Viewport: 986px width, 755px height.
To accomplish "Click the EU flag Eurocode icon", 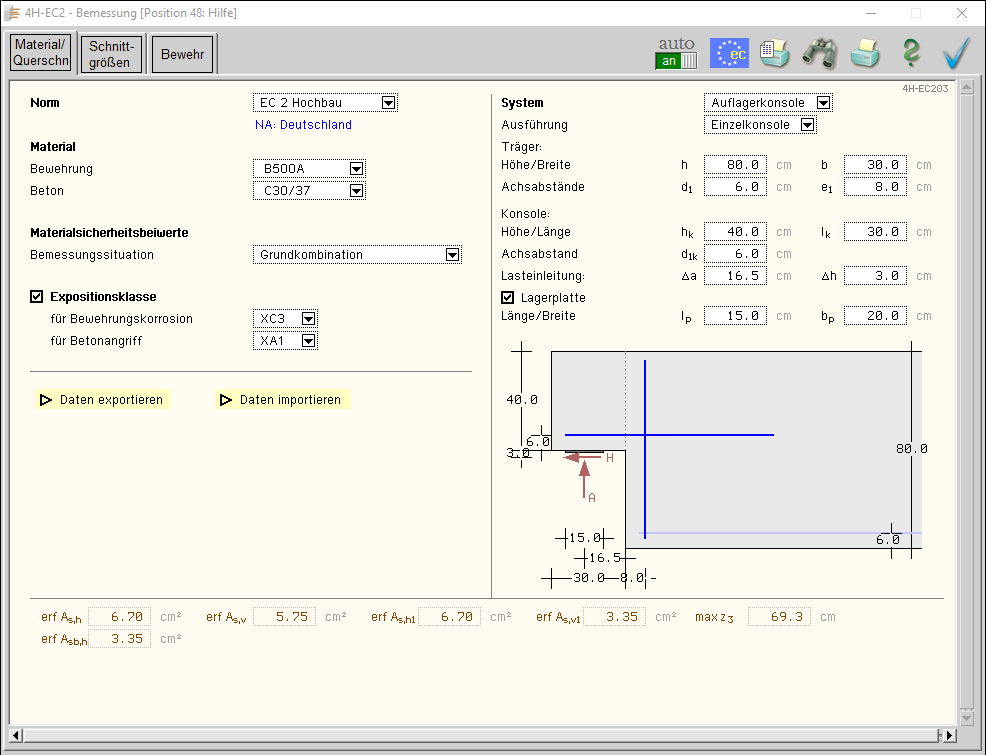I will [x=729, y=53].
